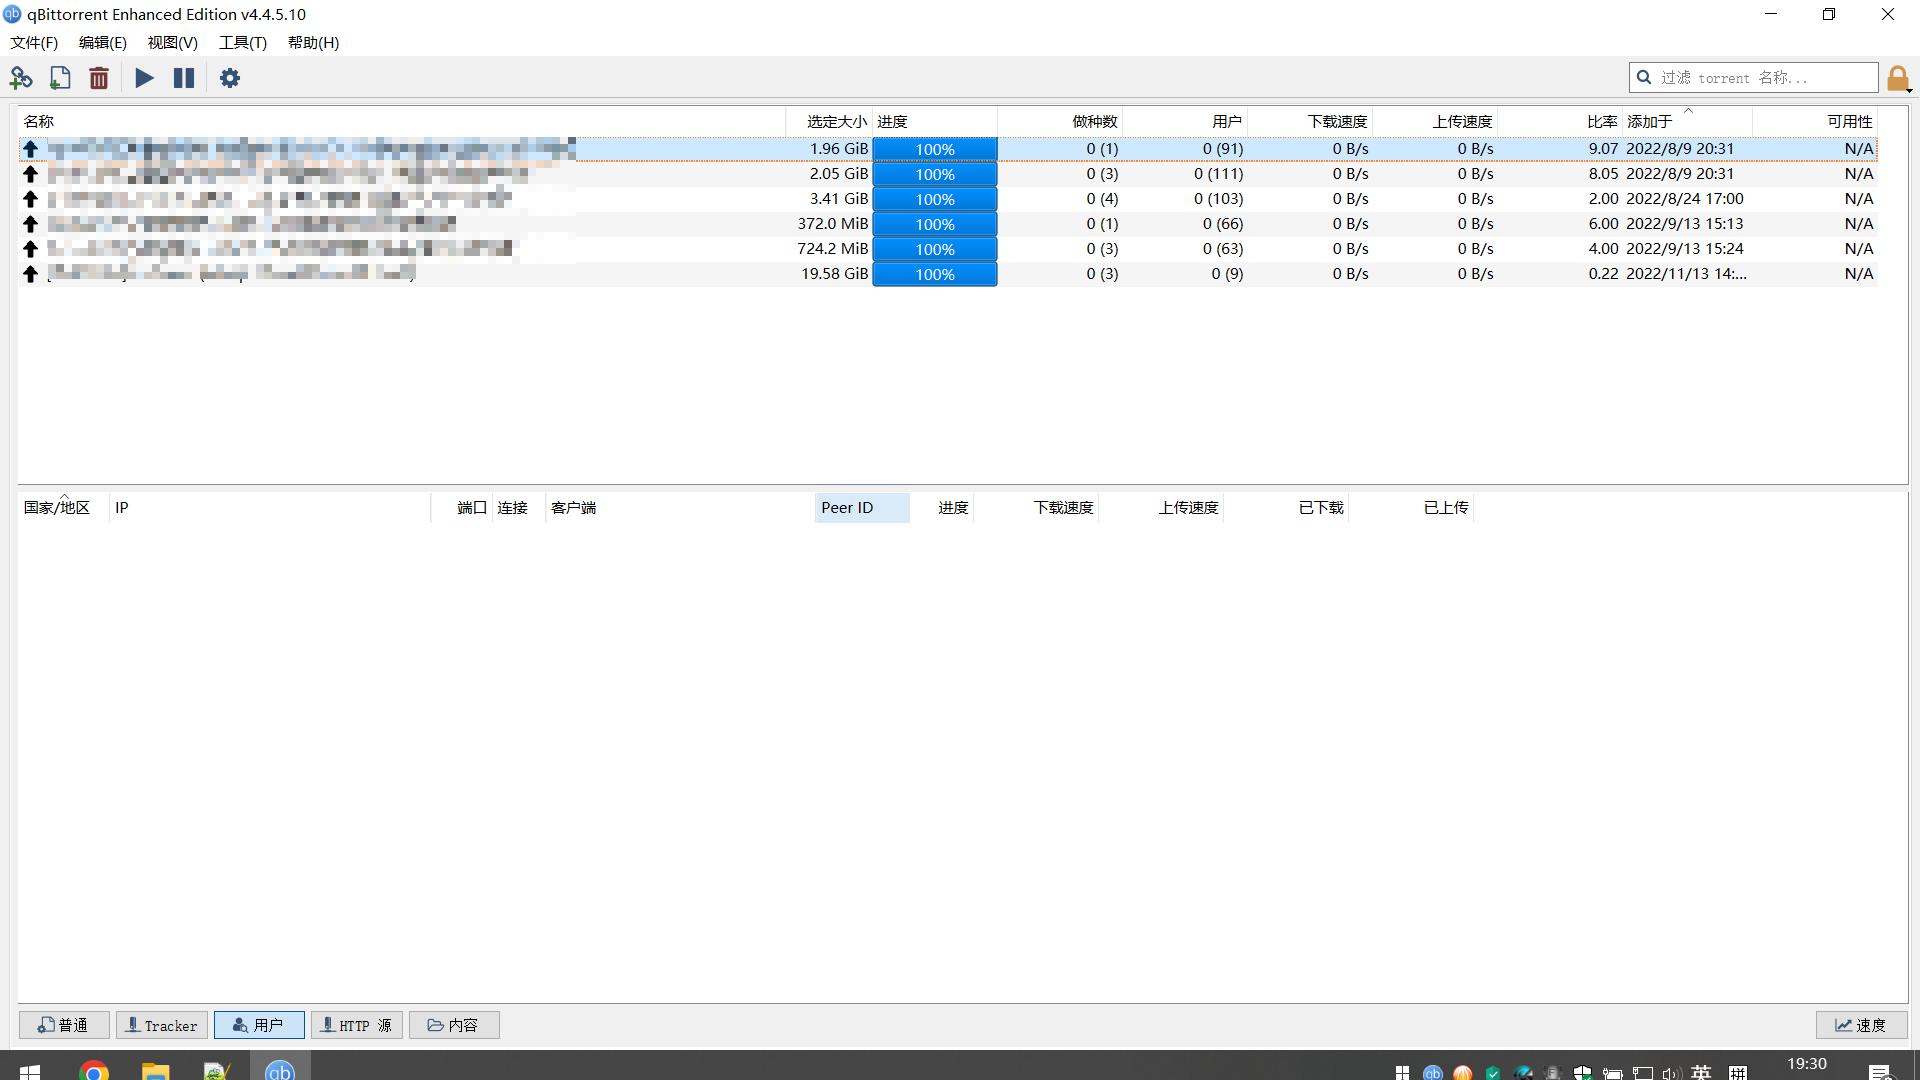Open the 工具(T) menu
This screenshot has width=1920, height=1080.
(x=243, y=42)
